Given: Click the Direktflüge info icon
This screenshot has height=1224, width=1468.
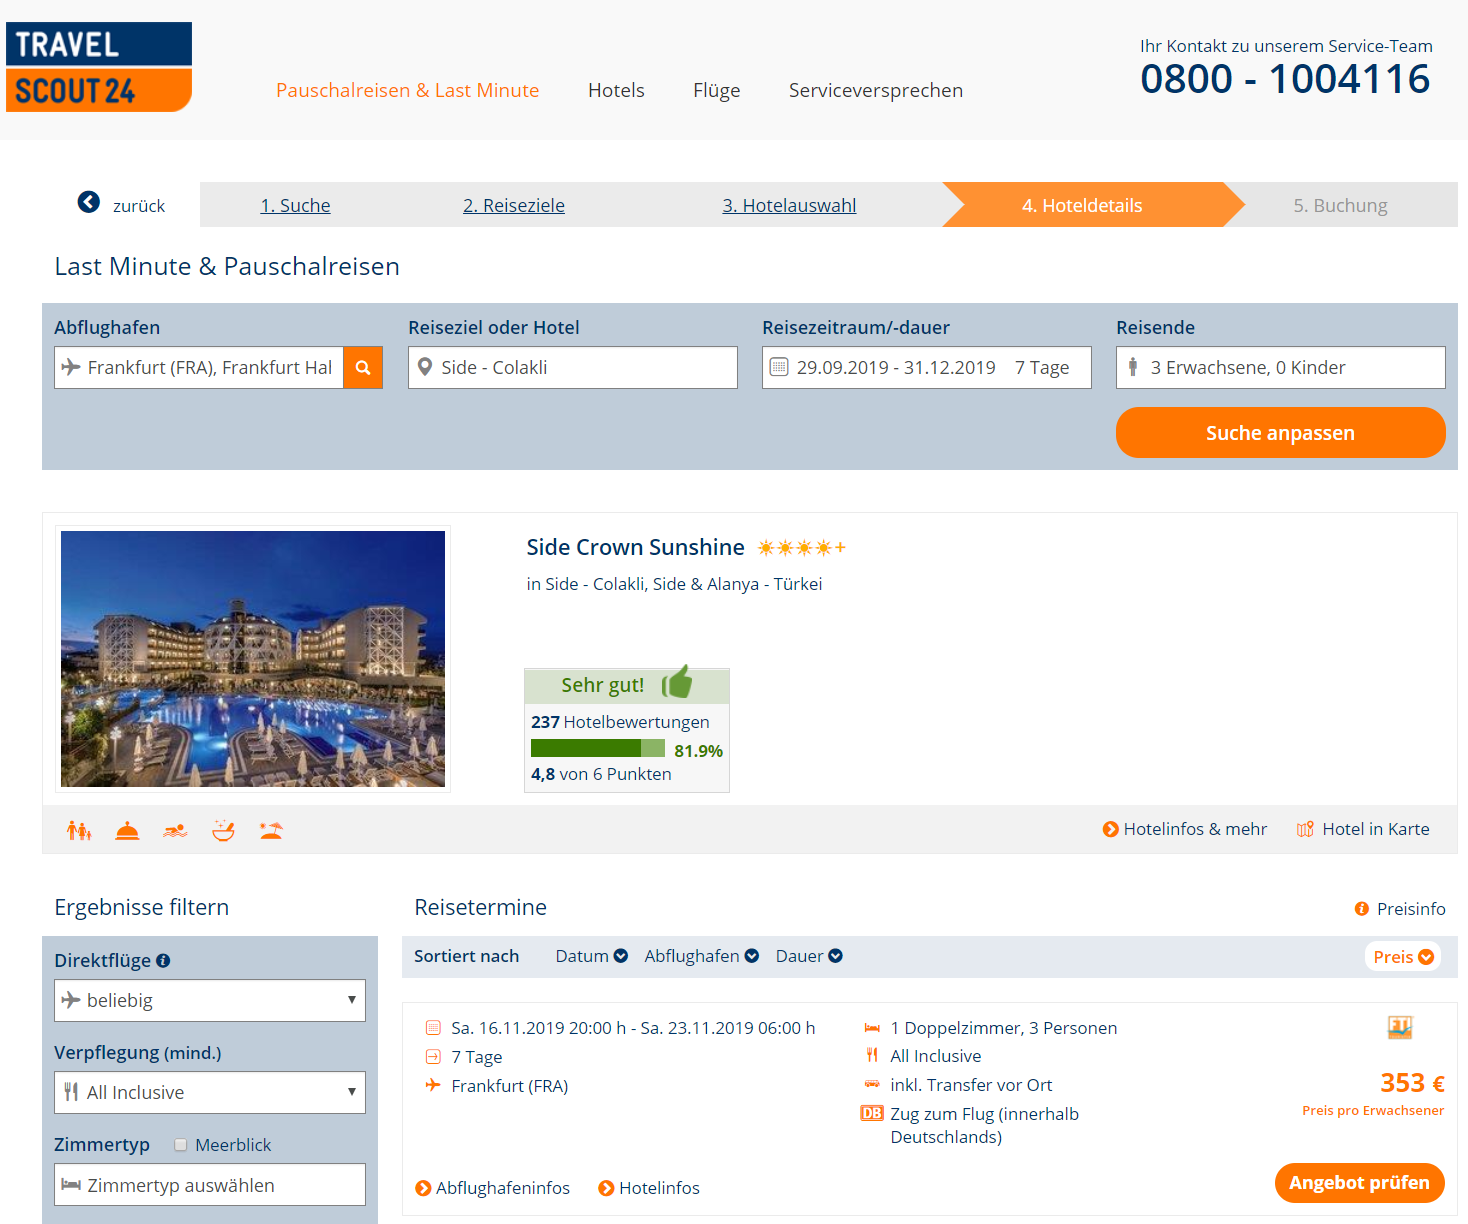Looking at the screenshot, I should 163,961.
